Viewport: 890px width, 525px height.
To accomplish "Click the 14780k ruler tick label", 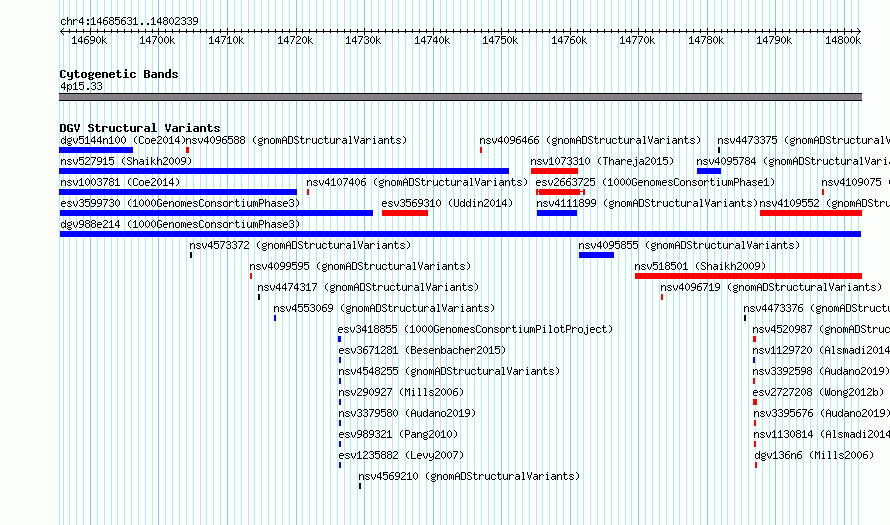I will [x=706, y=41].
